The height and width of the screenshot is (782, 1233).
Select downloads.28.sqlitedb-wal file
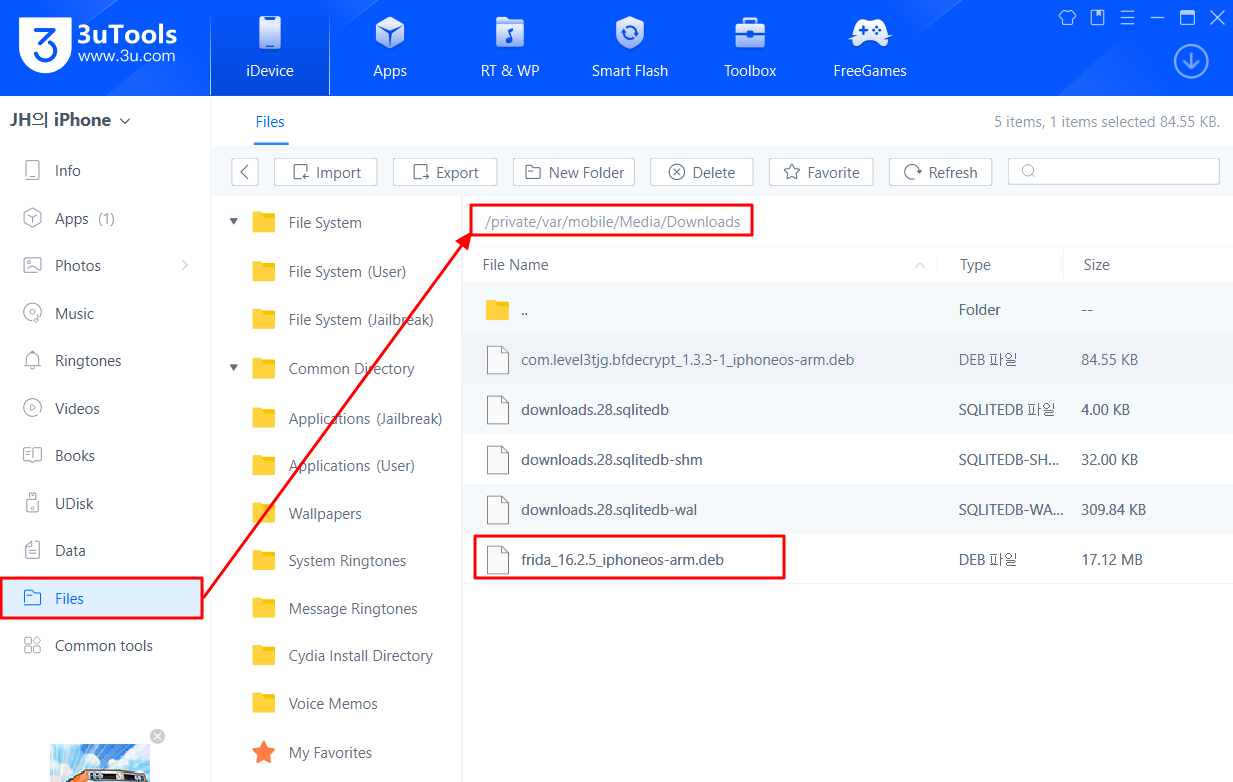coord(848,510)
